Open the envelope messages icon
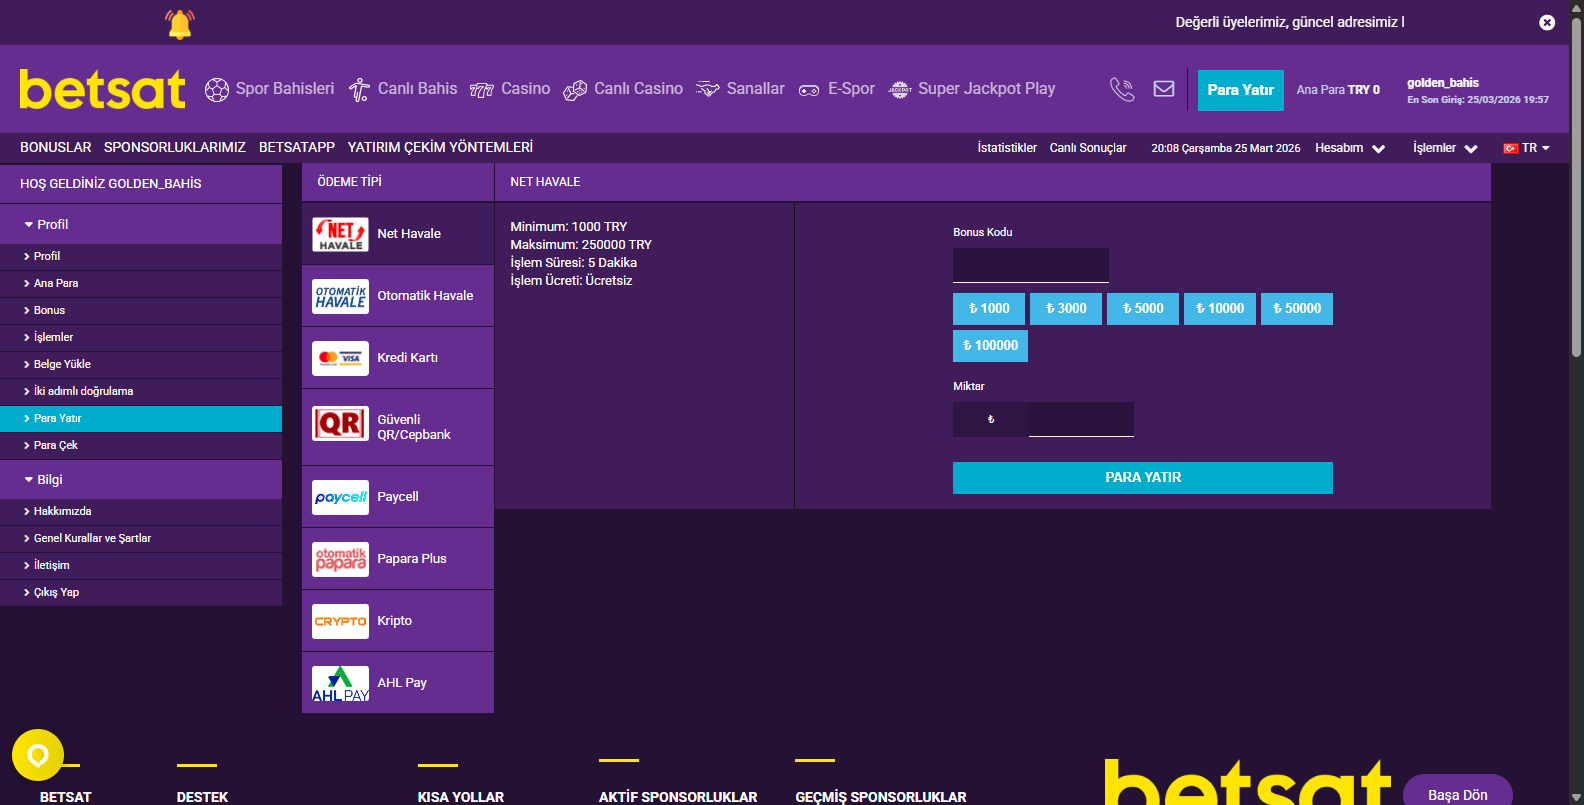Viewport: 1584px width, 805px height. coord(1164,89)
